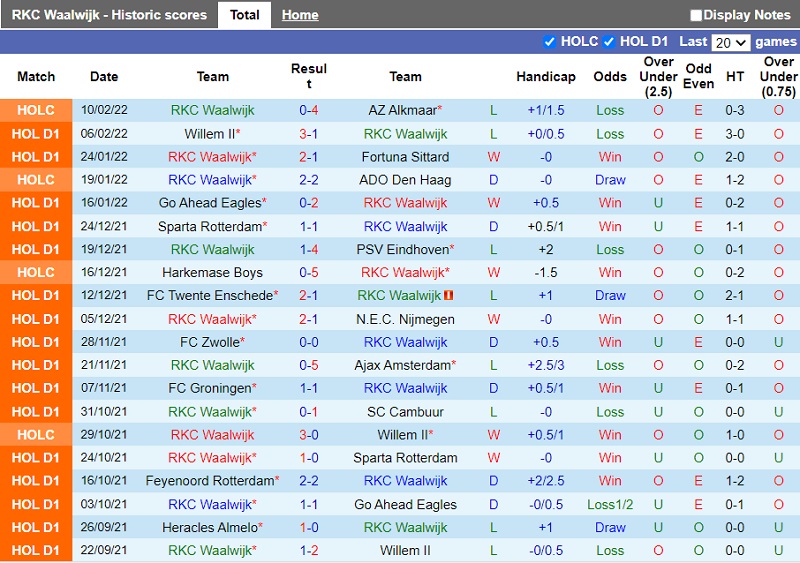The image size is (800, 563).
Task: Select Harkemase Boys team name
Action: pos(212,272)
